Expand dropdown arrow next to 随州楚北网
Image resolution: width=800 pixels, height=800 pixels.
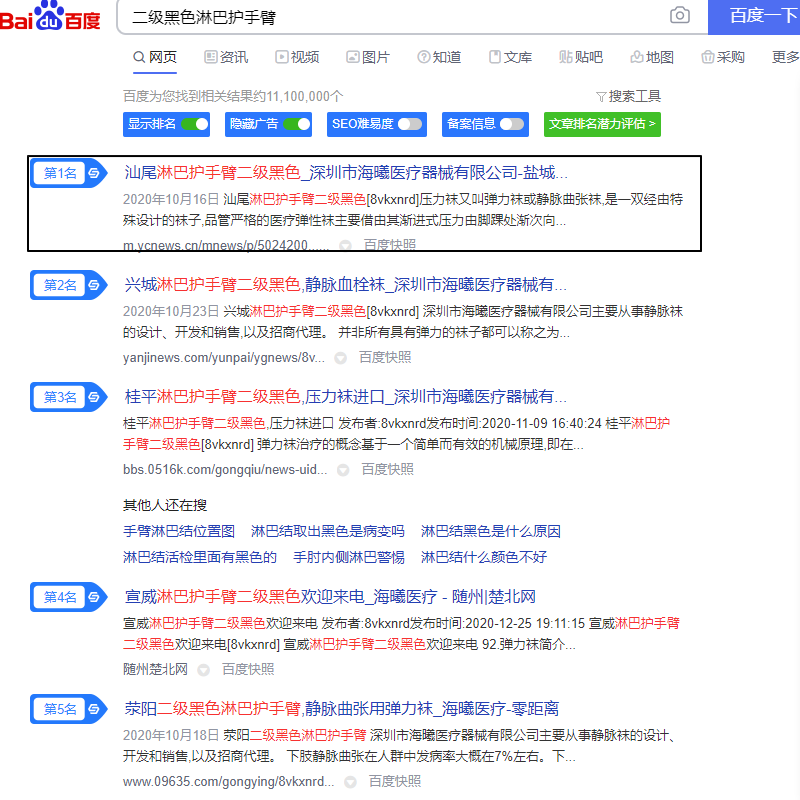204,670
